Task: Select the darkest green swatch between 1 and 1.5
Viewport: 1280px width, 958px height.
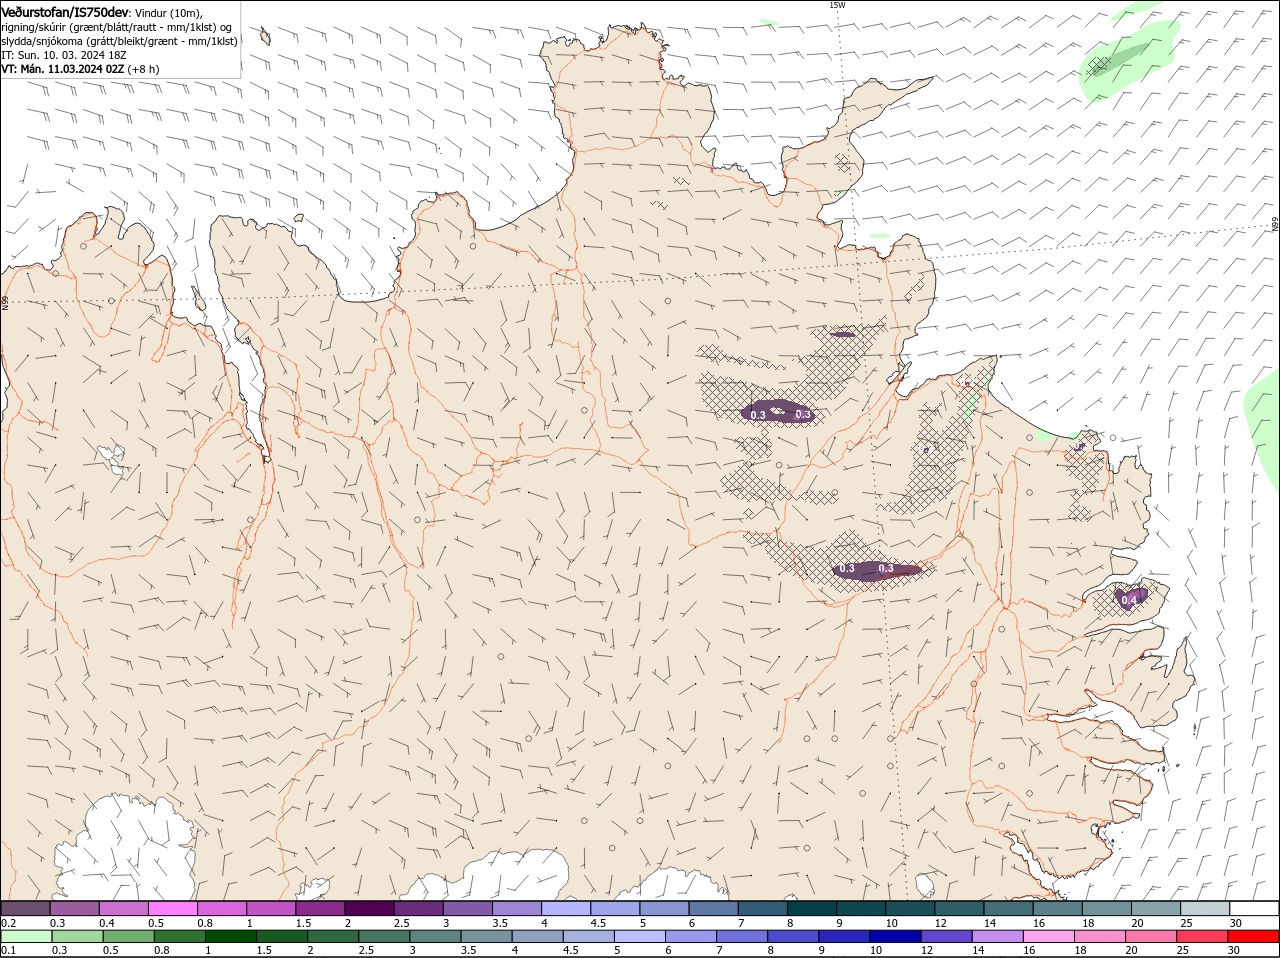Action: (x=230, y=936)
